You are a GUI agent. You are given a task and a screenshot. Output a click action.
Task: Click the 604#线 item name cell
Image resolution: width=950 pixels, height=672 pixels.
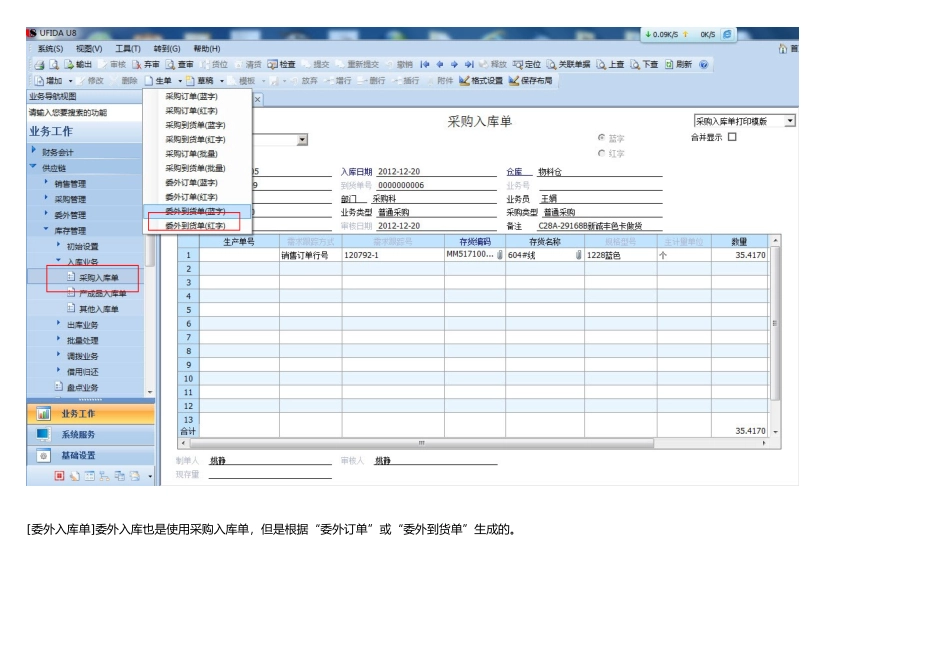(x=545, y=256)
